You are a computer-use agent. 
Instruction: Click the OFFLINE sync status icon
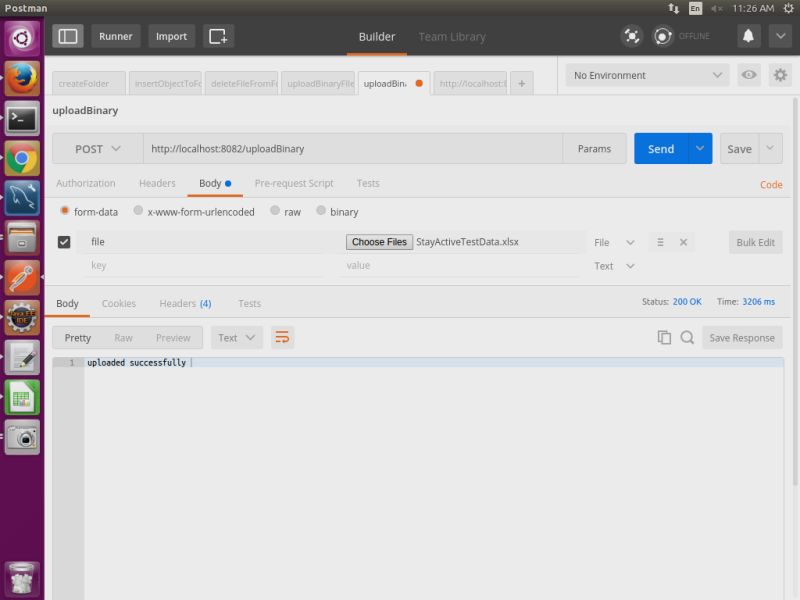(662, 36)
